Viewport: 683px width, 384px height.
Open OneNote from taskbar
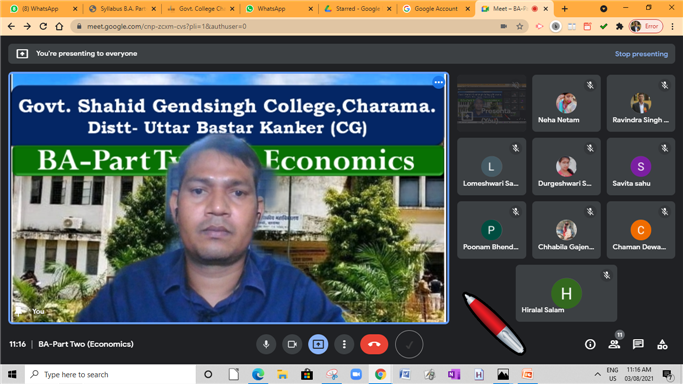pos(454,374)
